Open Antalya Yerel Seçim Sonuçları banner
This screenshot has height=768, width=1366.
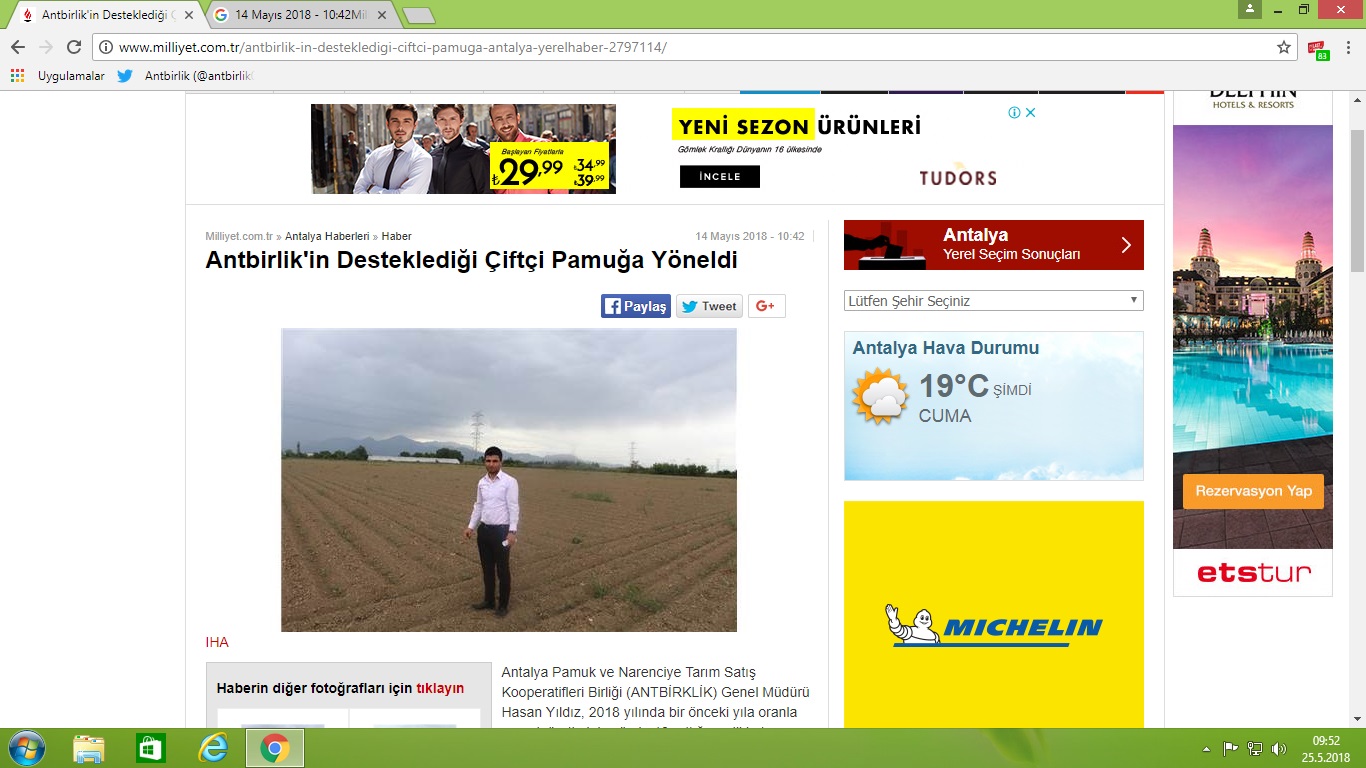[994, 245]
